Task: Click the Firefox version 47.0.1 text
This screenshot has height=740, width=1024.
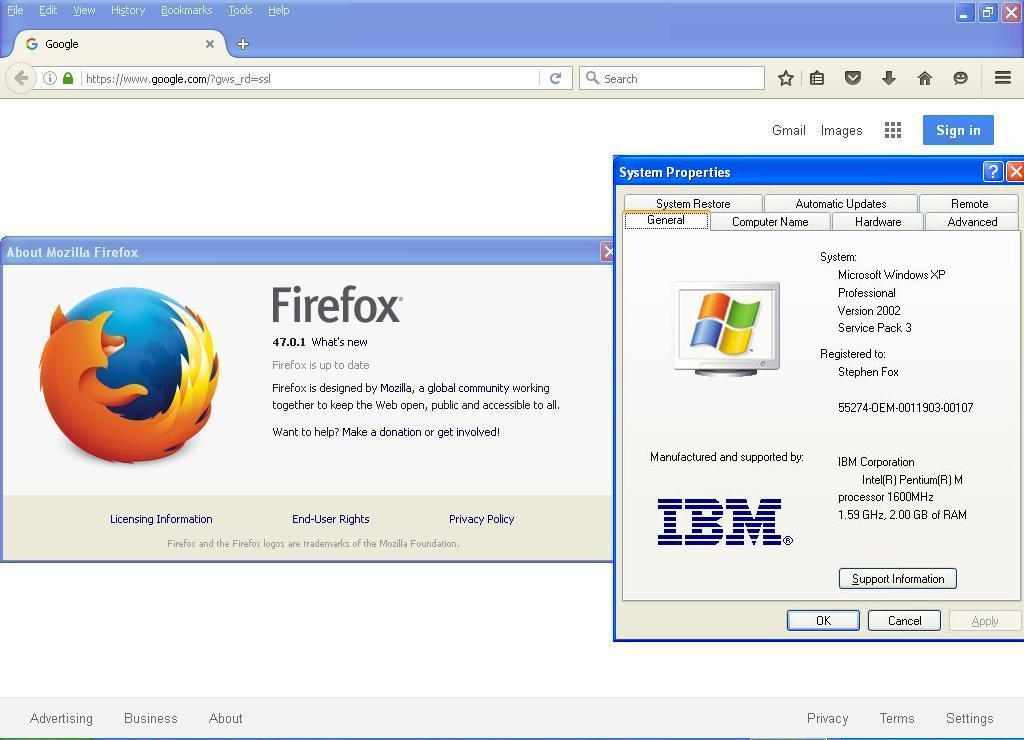Action: tap(289, 342)
